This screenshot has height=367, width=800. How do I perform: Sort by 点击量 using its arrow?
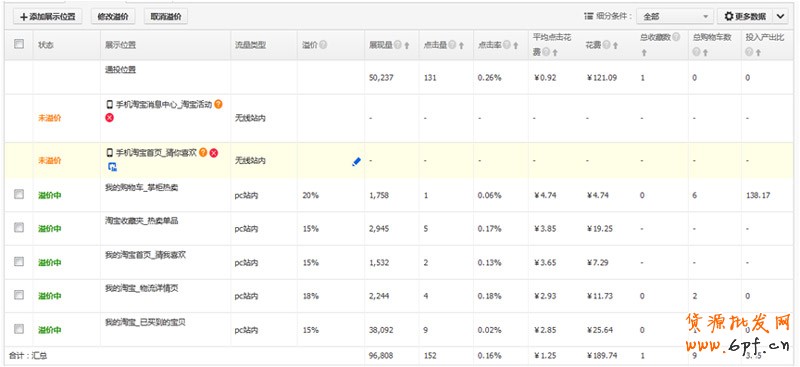pyautogui.click(x=461, y=45)
